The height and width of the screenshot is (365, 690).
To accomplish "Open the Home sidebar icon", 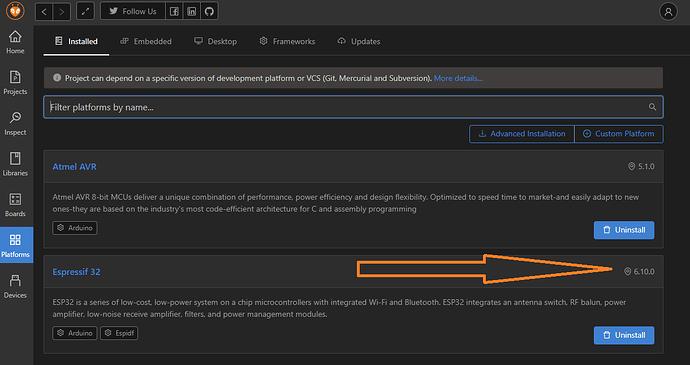I will (x=15, y=42).
